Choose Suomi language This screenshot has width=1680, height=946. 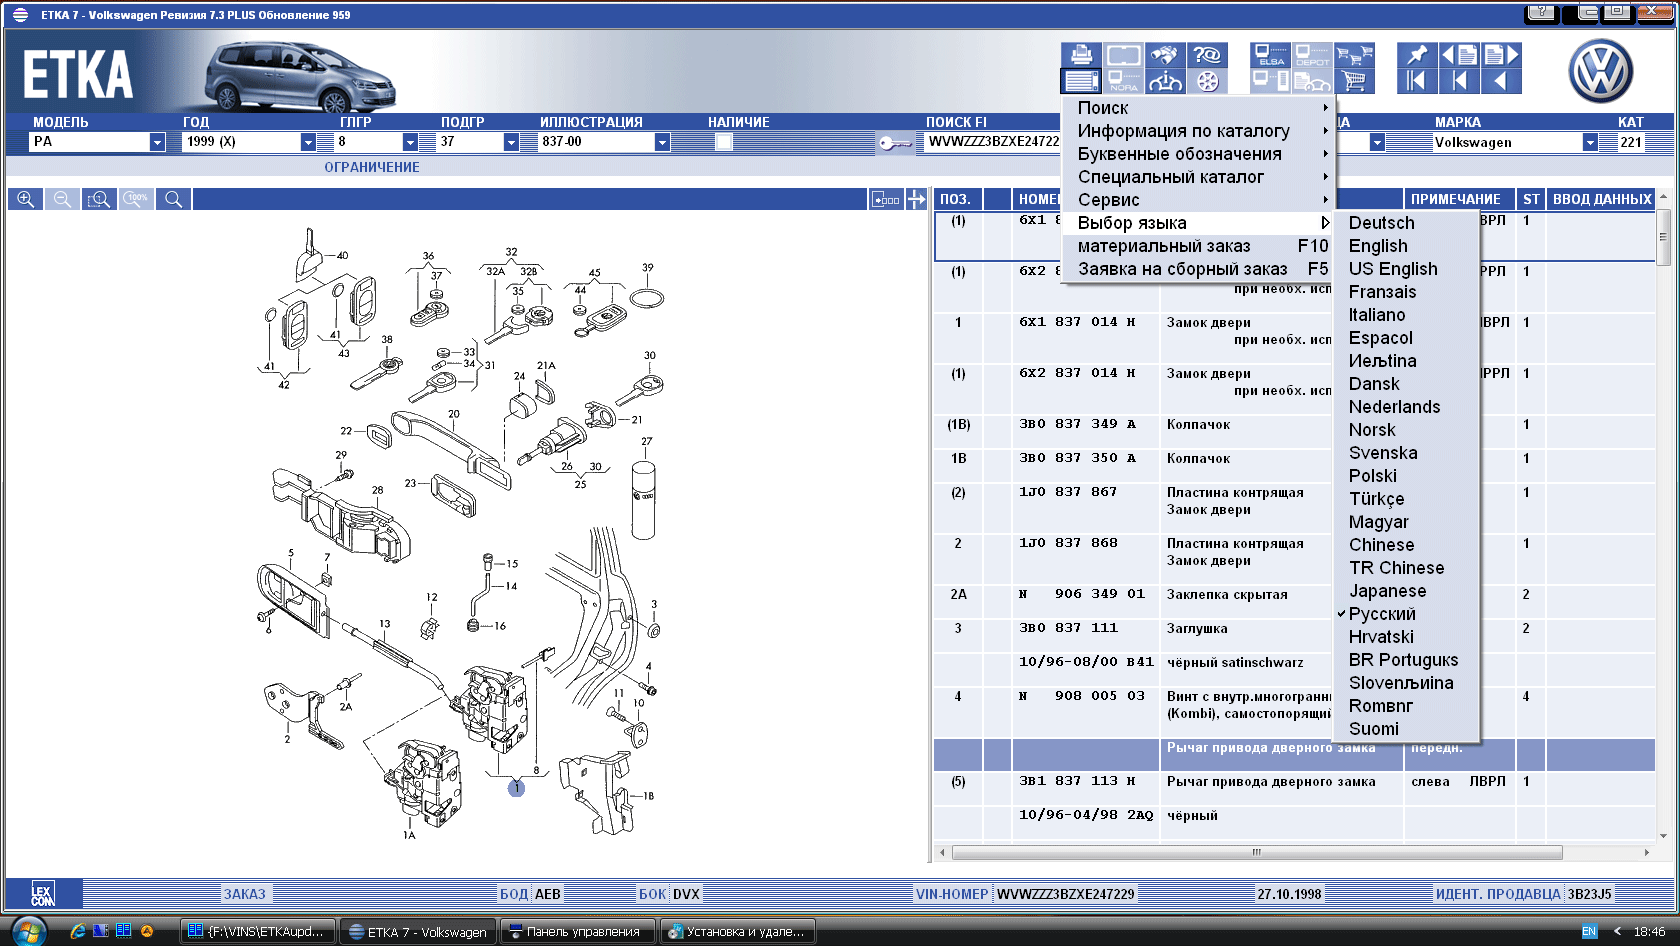point(1408,729)
